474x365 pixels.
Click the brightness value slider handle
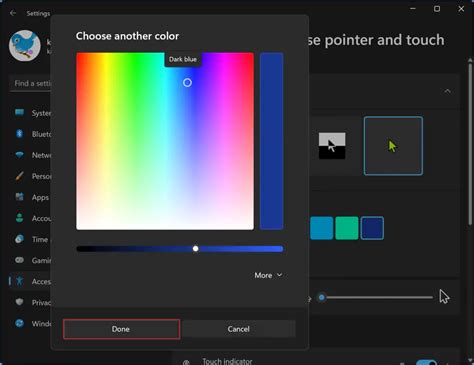coord(196,249)
